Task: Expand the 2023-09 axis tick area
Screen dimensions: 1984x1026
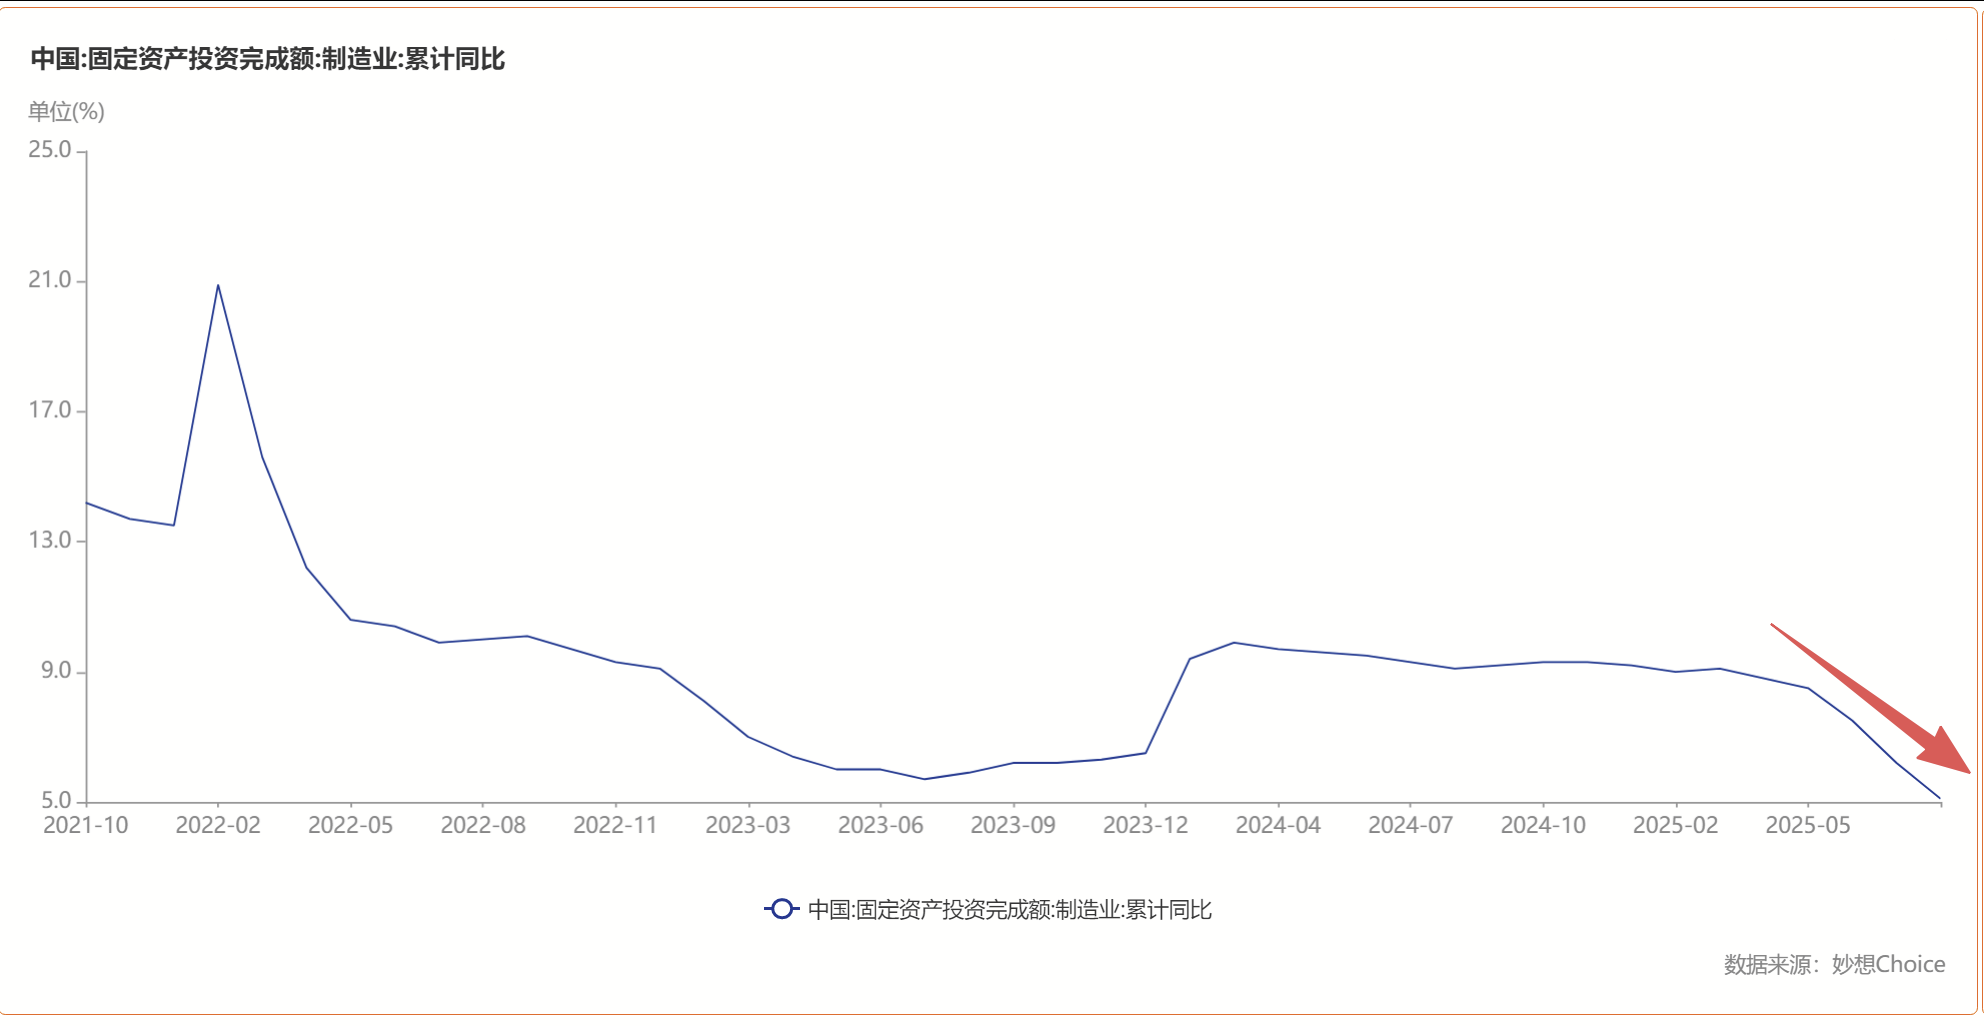Action: 1014,826
